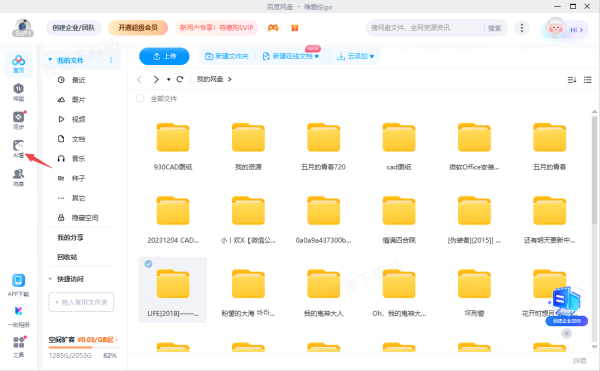600x371 pixels.
Task: Collapse the 我的文件 tree arrow
Action: [50, 60]
